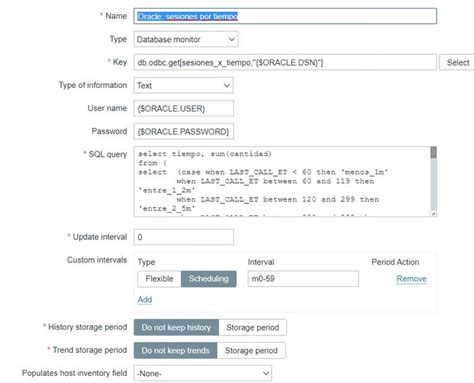This screenshot has width=474, height=383.
Task: Click the Update interval field
Action: coord(184,237)
